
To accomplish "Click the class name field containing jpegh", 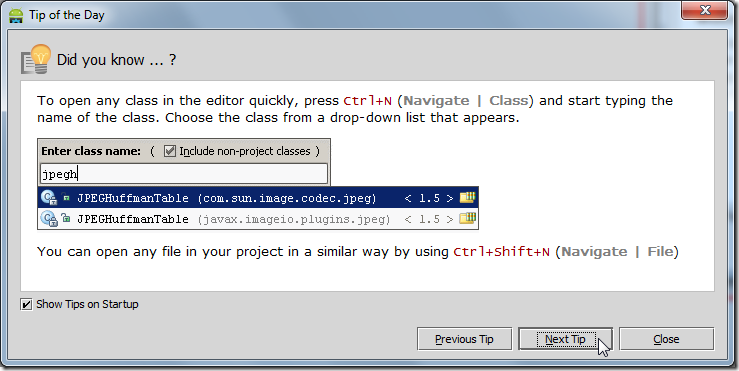I will click(x=184, y=174).
